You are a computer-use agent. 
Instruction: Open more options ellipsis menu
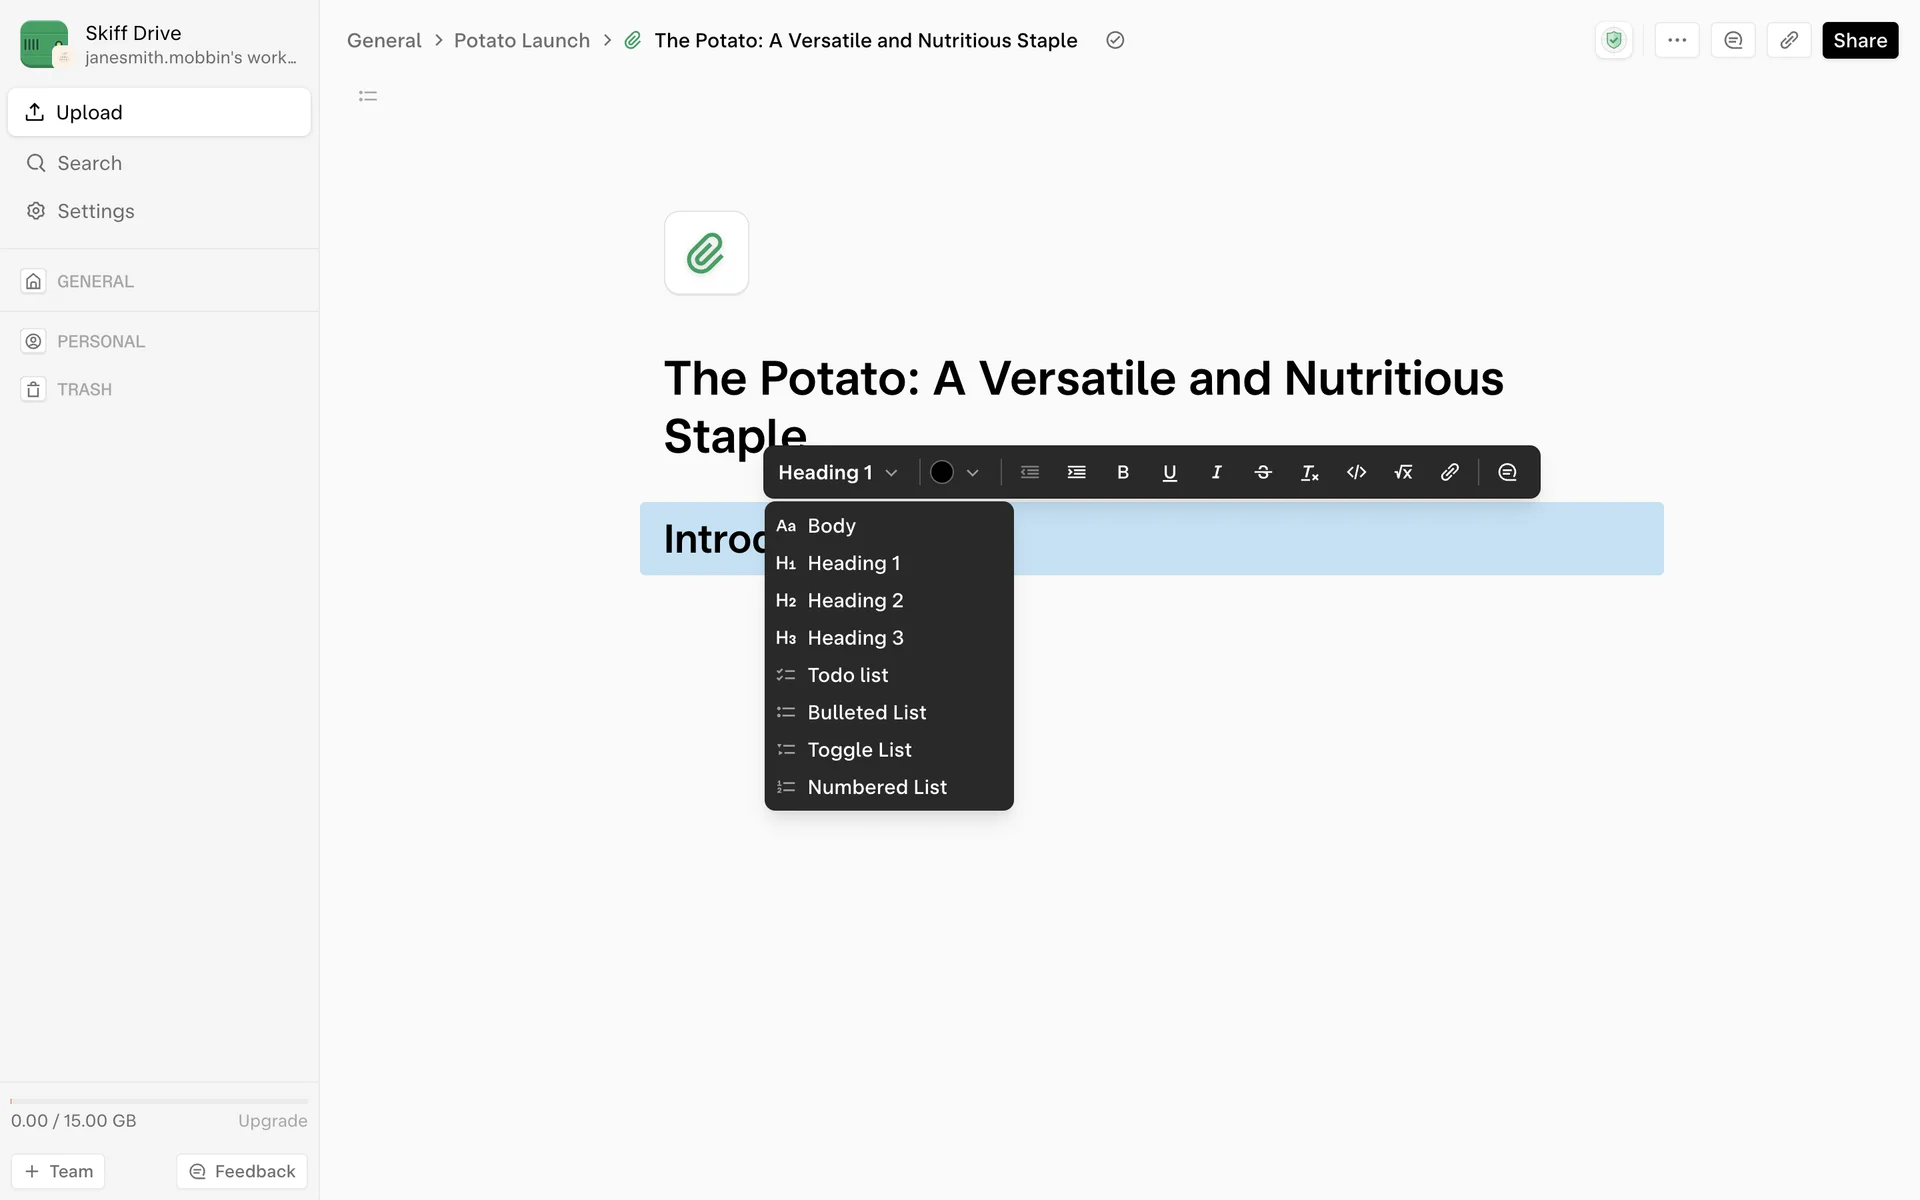click(1677, 40)
